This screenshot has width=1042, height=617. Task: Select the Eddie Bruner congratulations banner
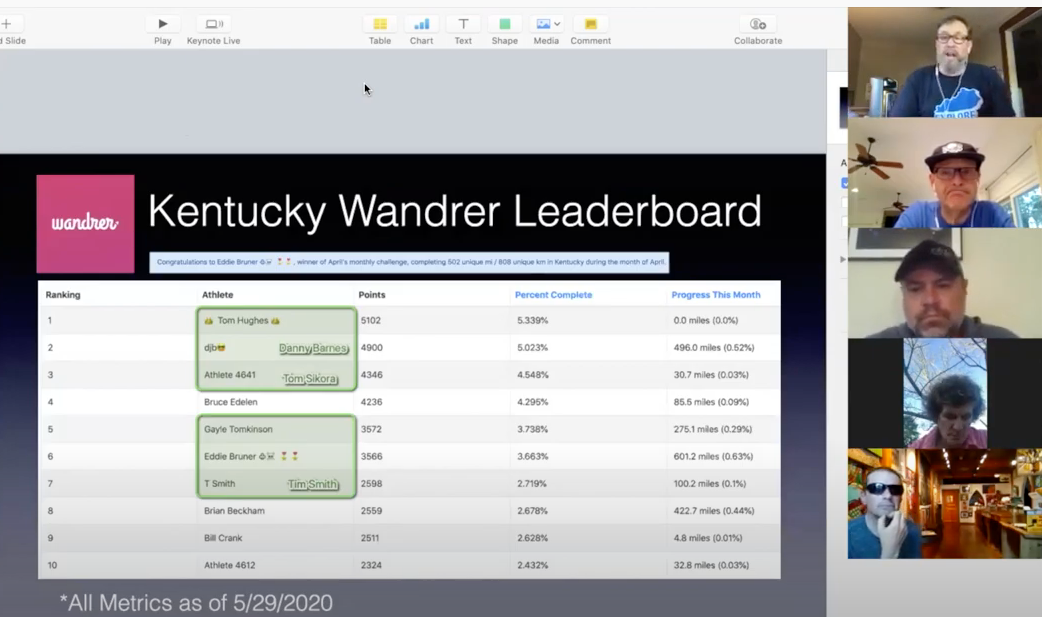(x=409, y=262)
